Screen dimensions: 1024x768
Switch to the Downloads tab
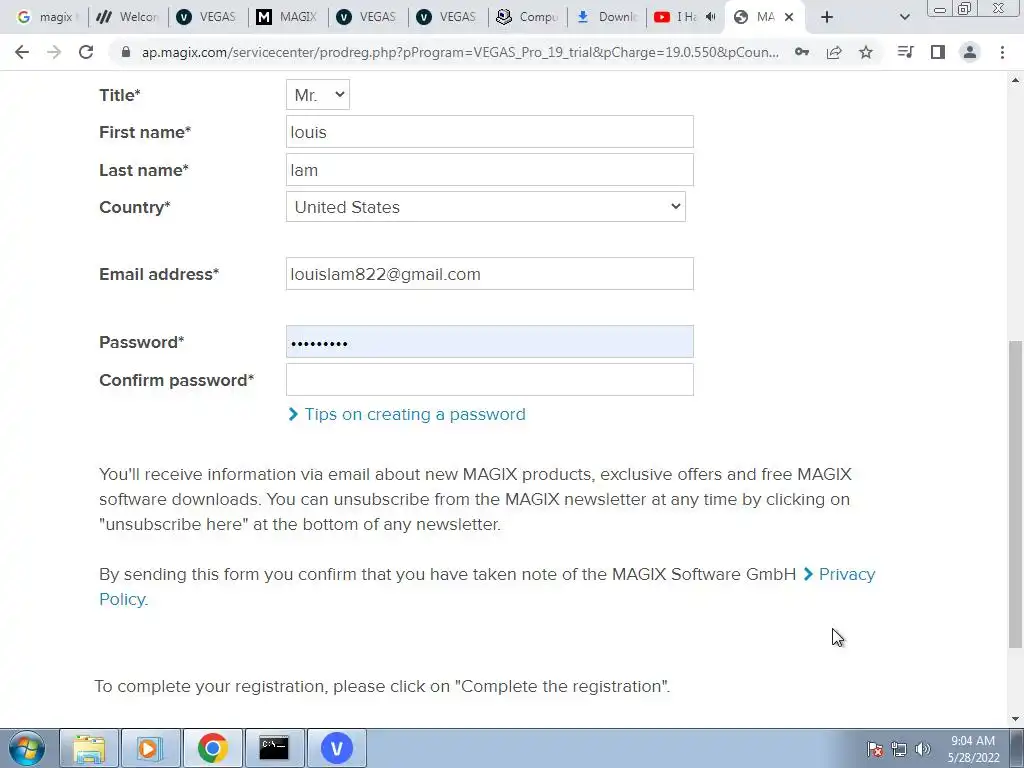pyautogui.click(x=607, y=17)
